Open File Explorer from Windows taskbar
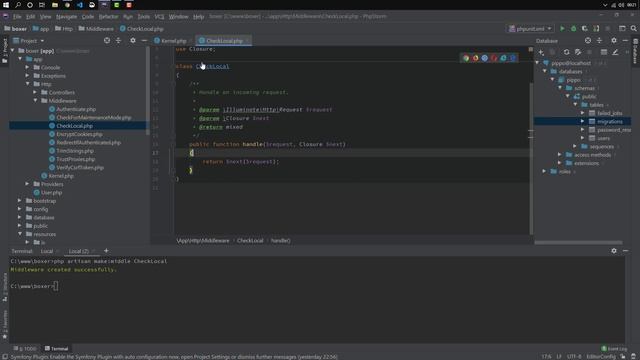Viewport: 640px width, 360px height. 55,5
